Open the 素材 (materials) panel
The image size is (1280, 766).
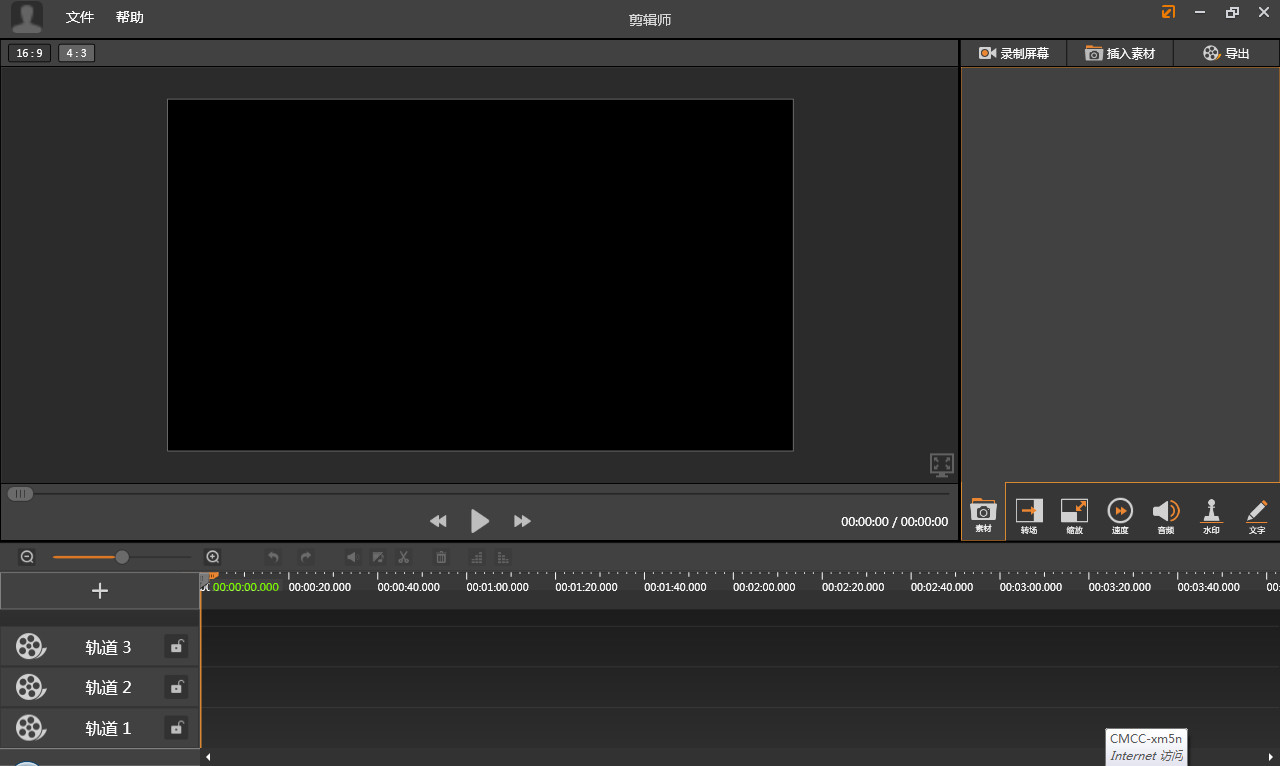pos(983,515)
